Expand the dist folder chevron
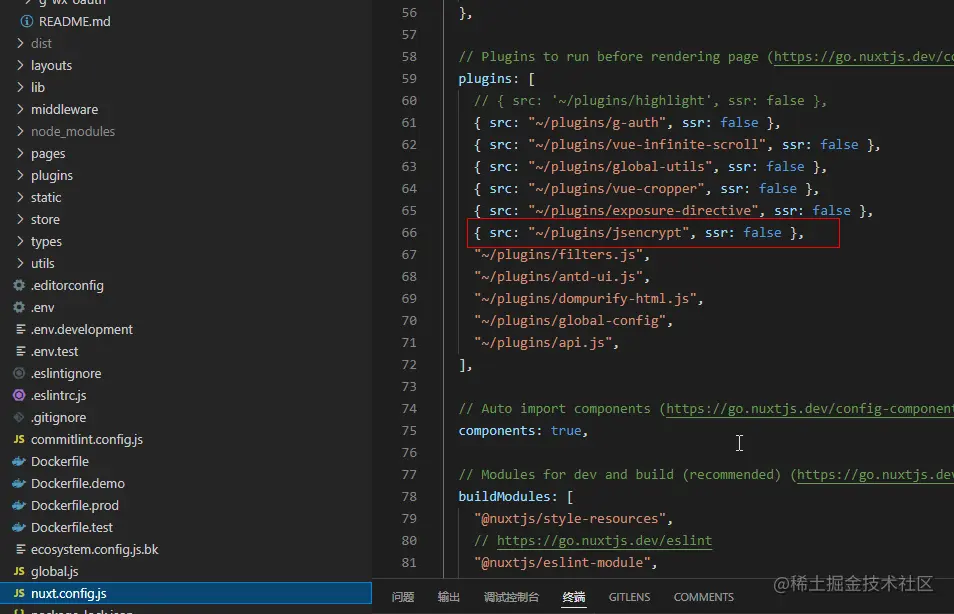954x614 pixels. 20,43
